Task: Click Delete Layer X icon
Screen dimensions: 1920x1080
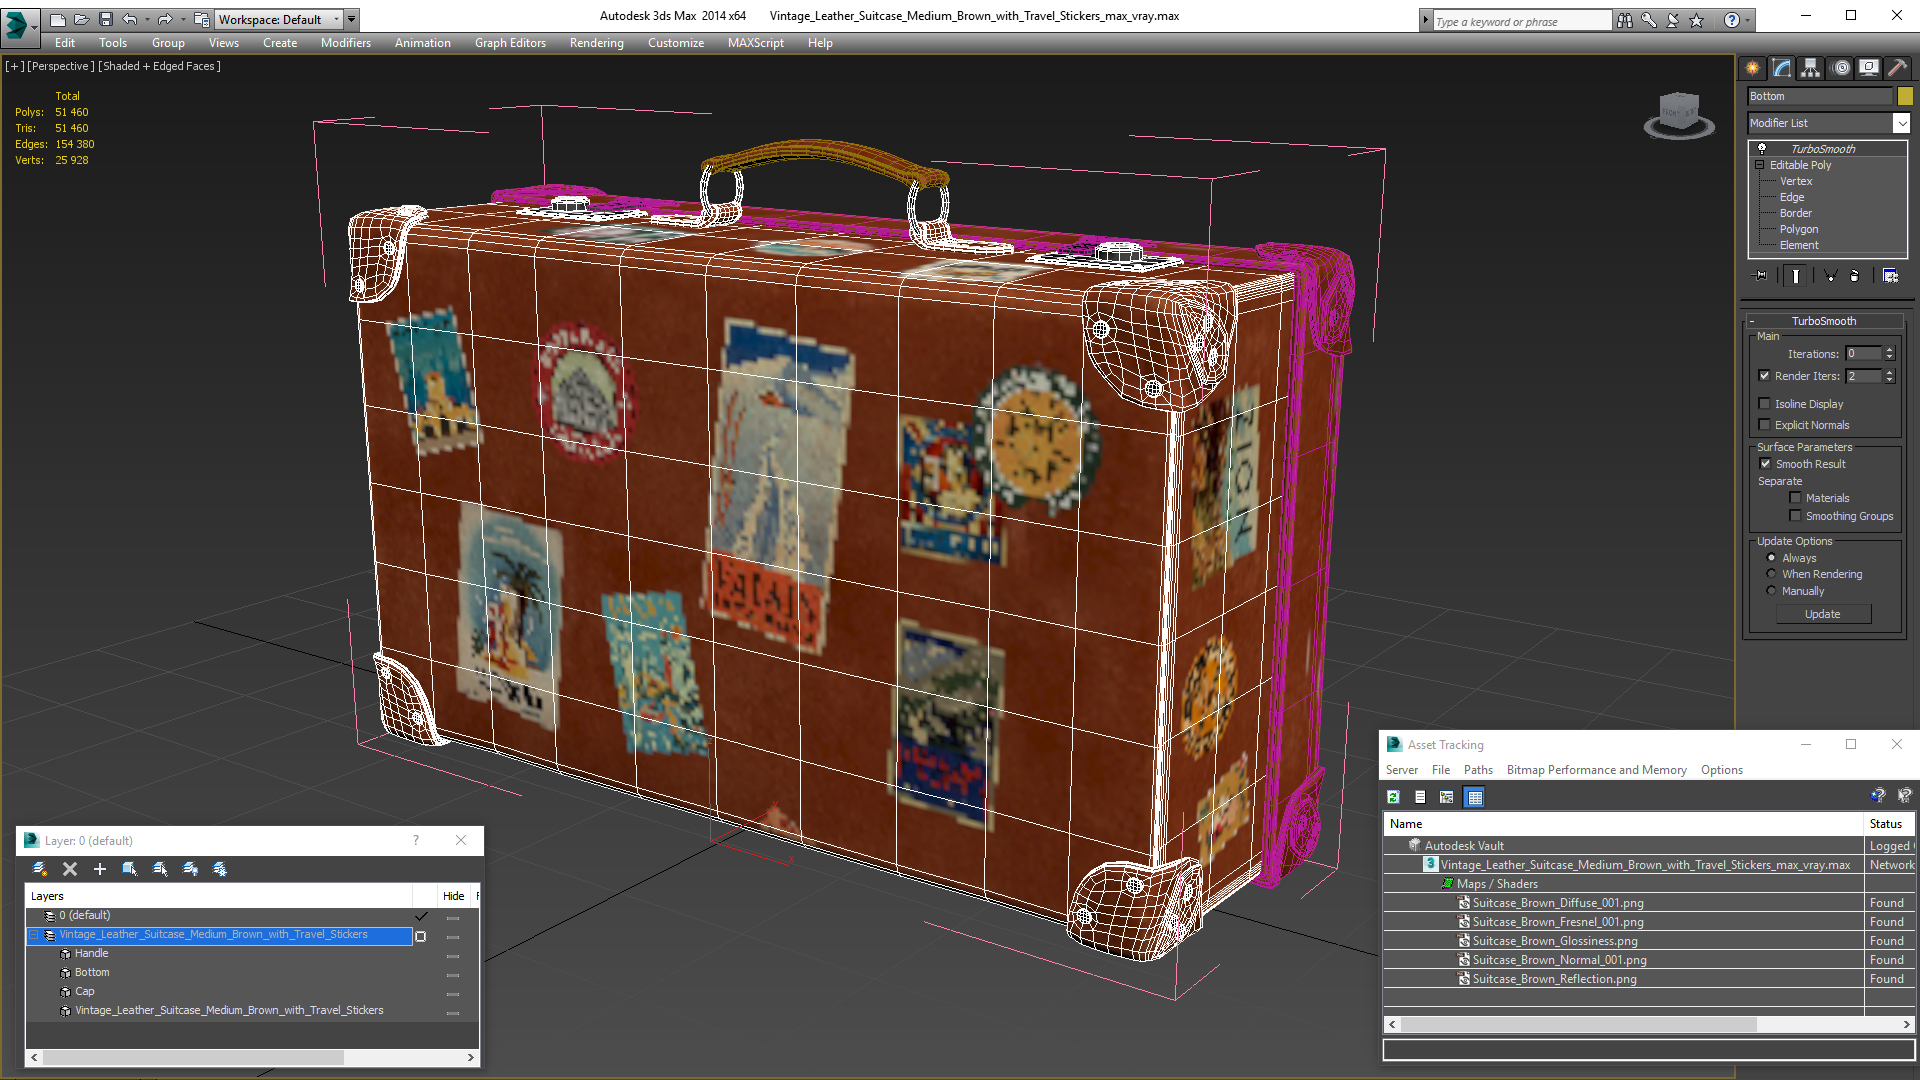Action: click(x=70, y=869)
